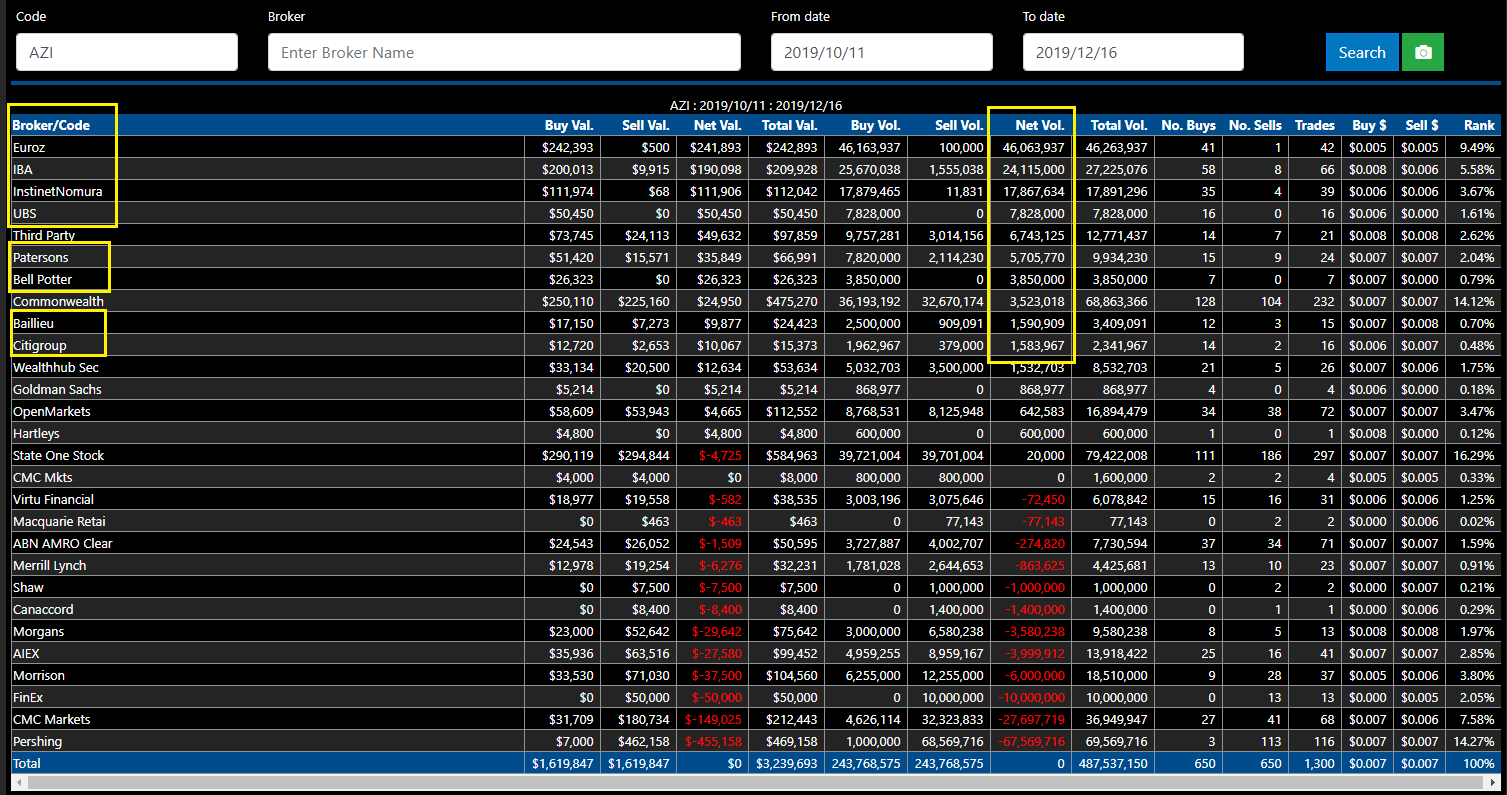The image size is (1507, 795).
Task: Click FinEx sell volume 10,000,000
Action: point(952,697)
